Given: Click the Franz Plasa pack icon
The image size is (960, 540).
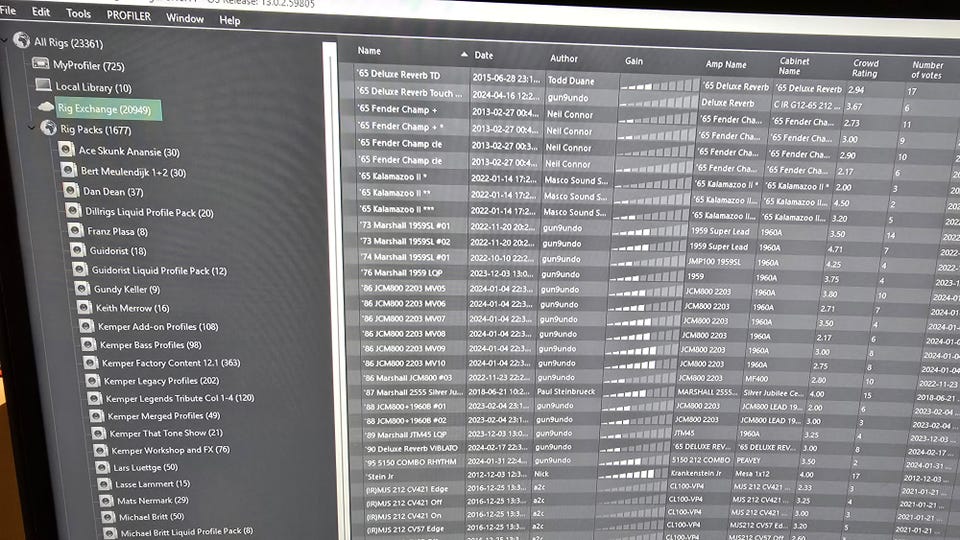Looking at the screenshot, I should pyautogui.click(x=75, y=230).
